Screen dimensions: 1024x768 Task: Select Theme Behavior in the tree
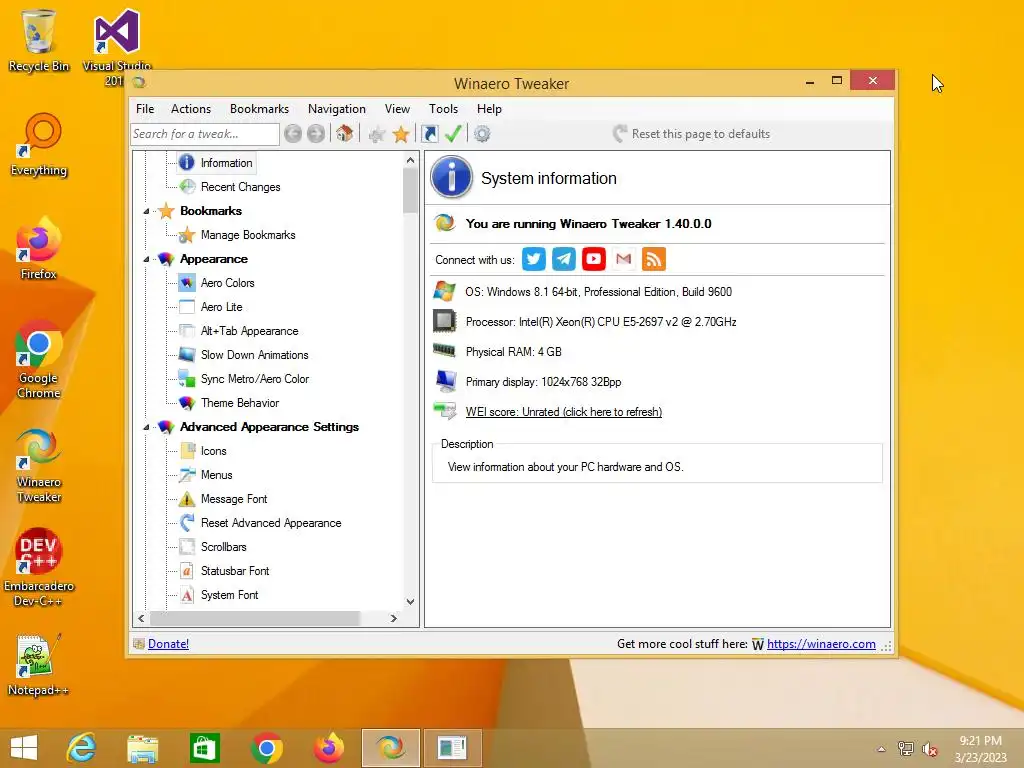(240, 403)
